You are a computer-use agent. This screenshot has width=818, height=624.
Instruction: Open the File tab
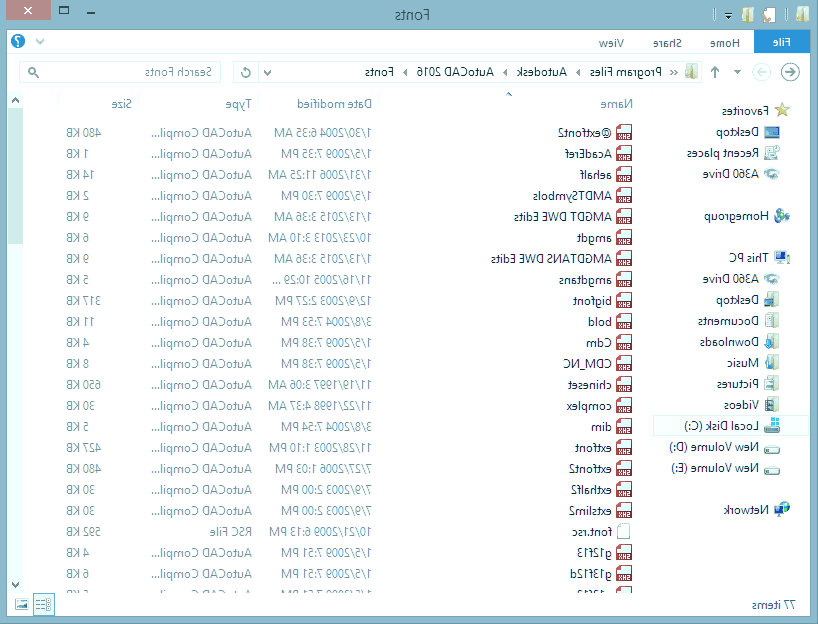click(781, 42)
